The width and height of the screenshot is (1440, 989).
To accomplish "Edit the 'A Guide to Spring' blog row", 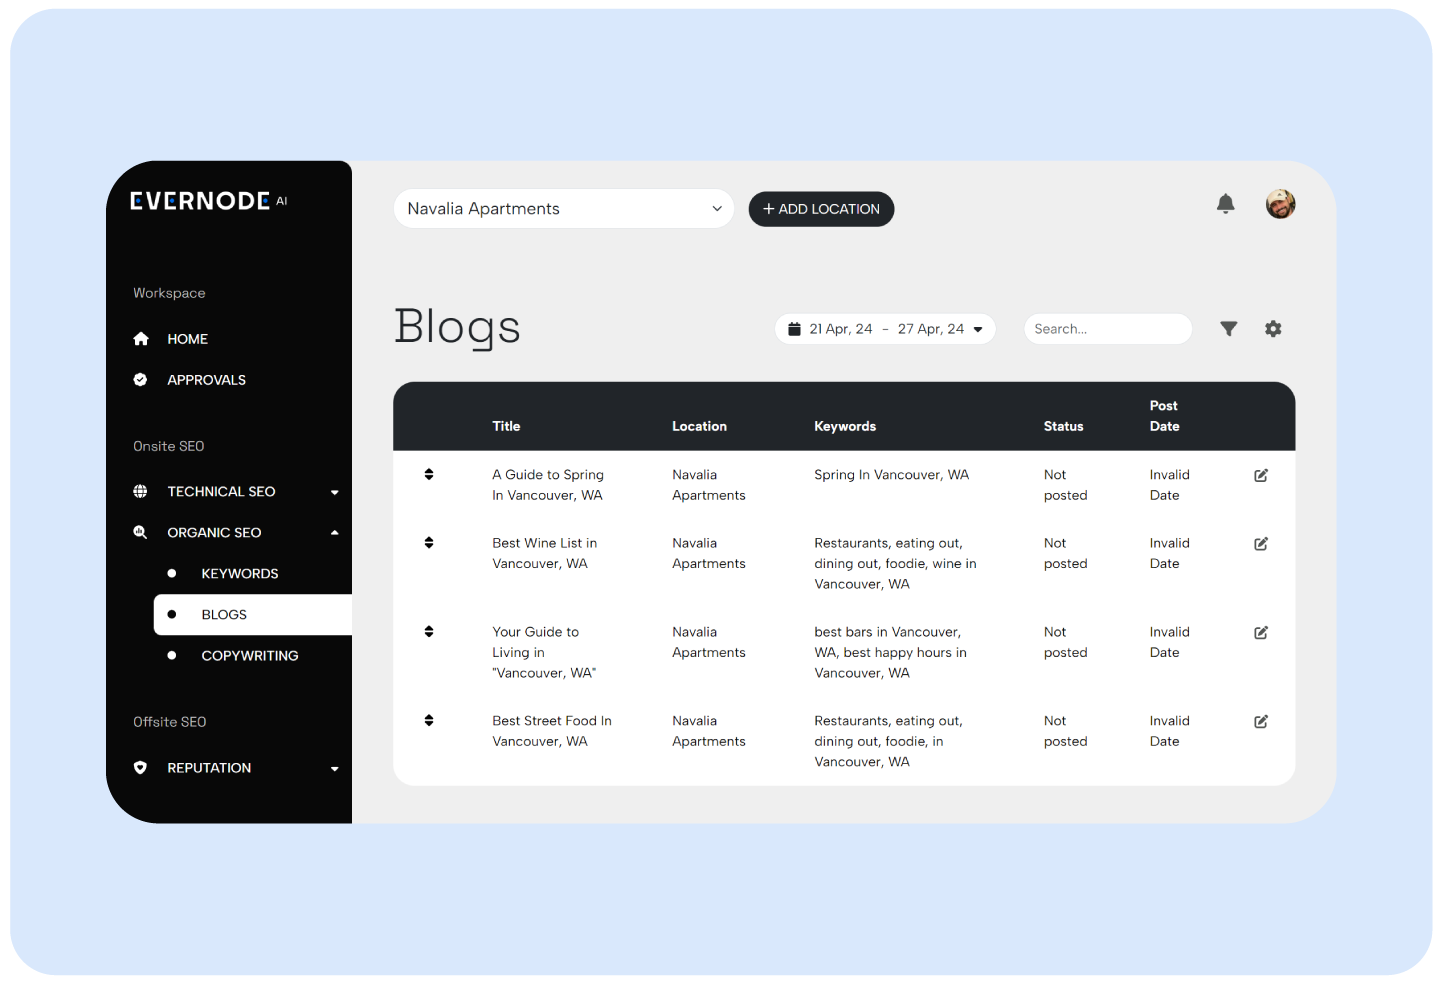I will [x=1261, y=476].
